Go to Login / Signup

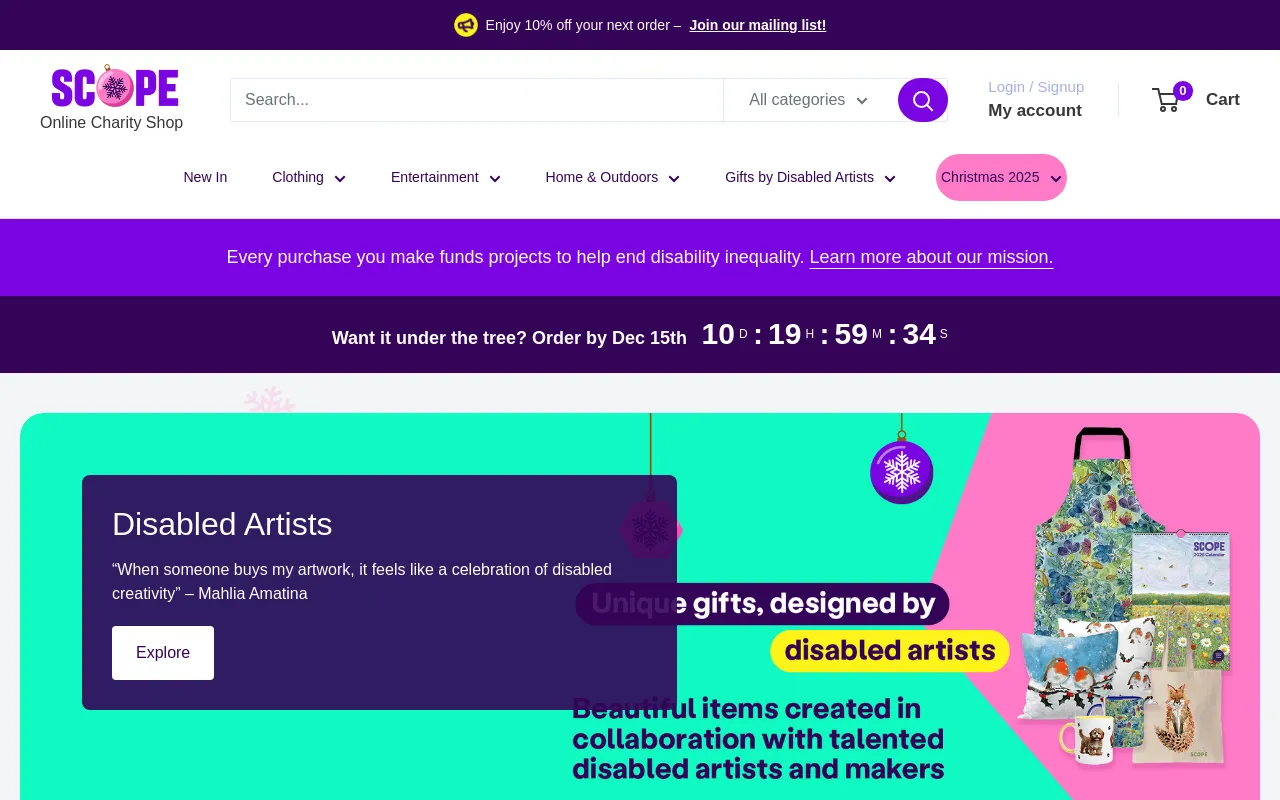[1035, 87]
